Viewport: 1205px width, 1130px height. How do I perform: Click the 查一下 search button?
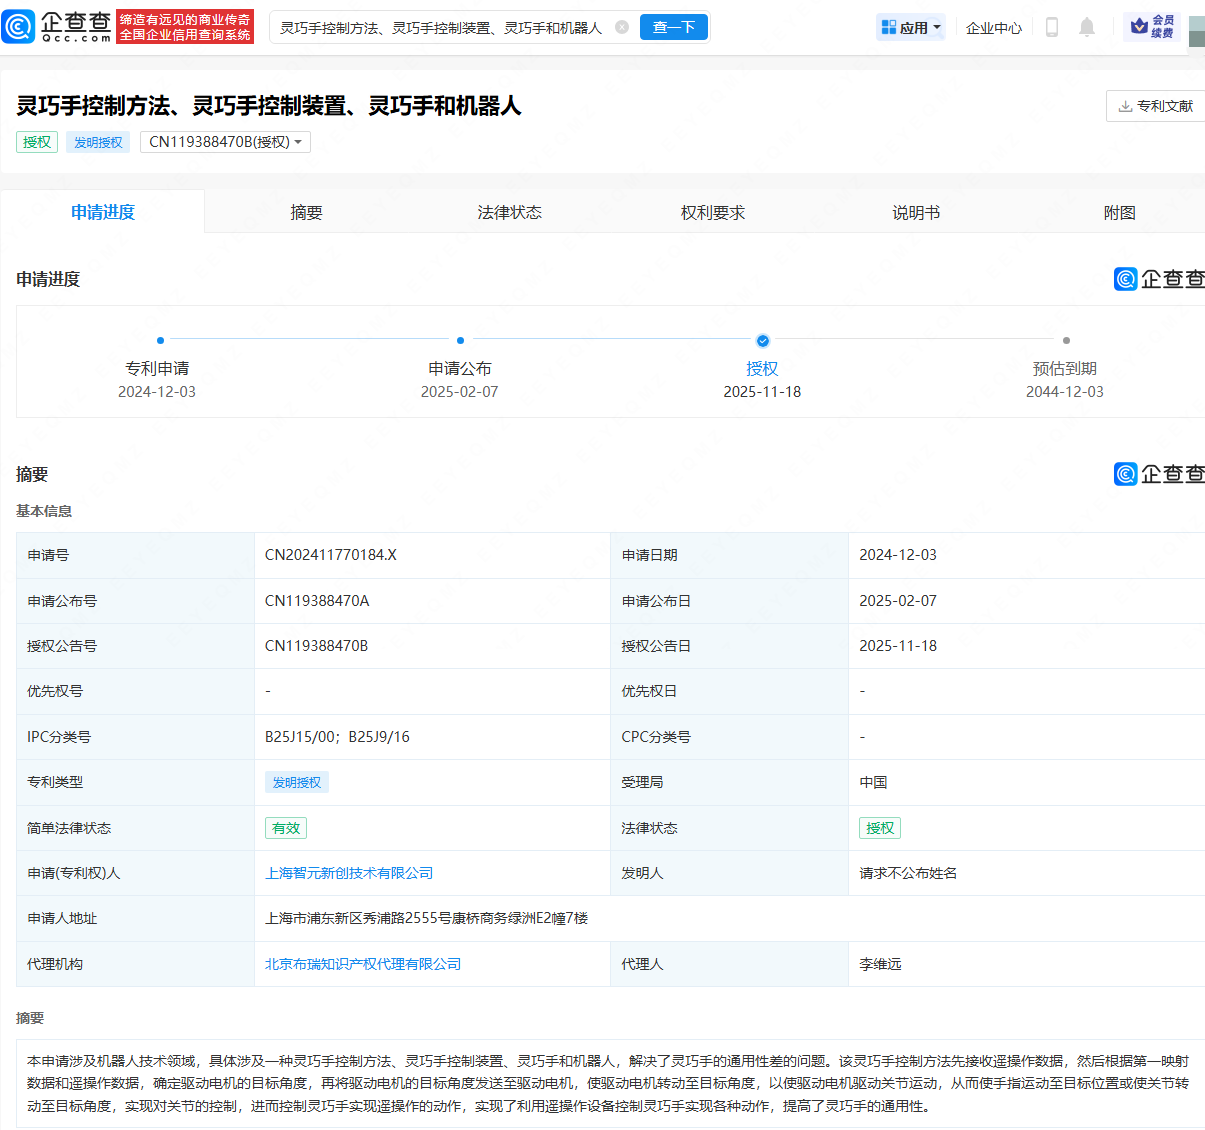click(x=674, y=27)
